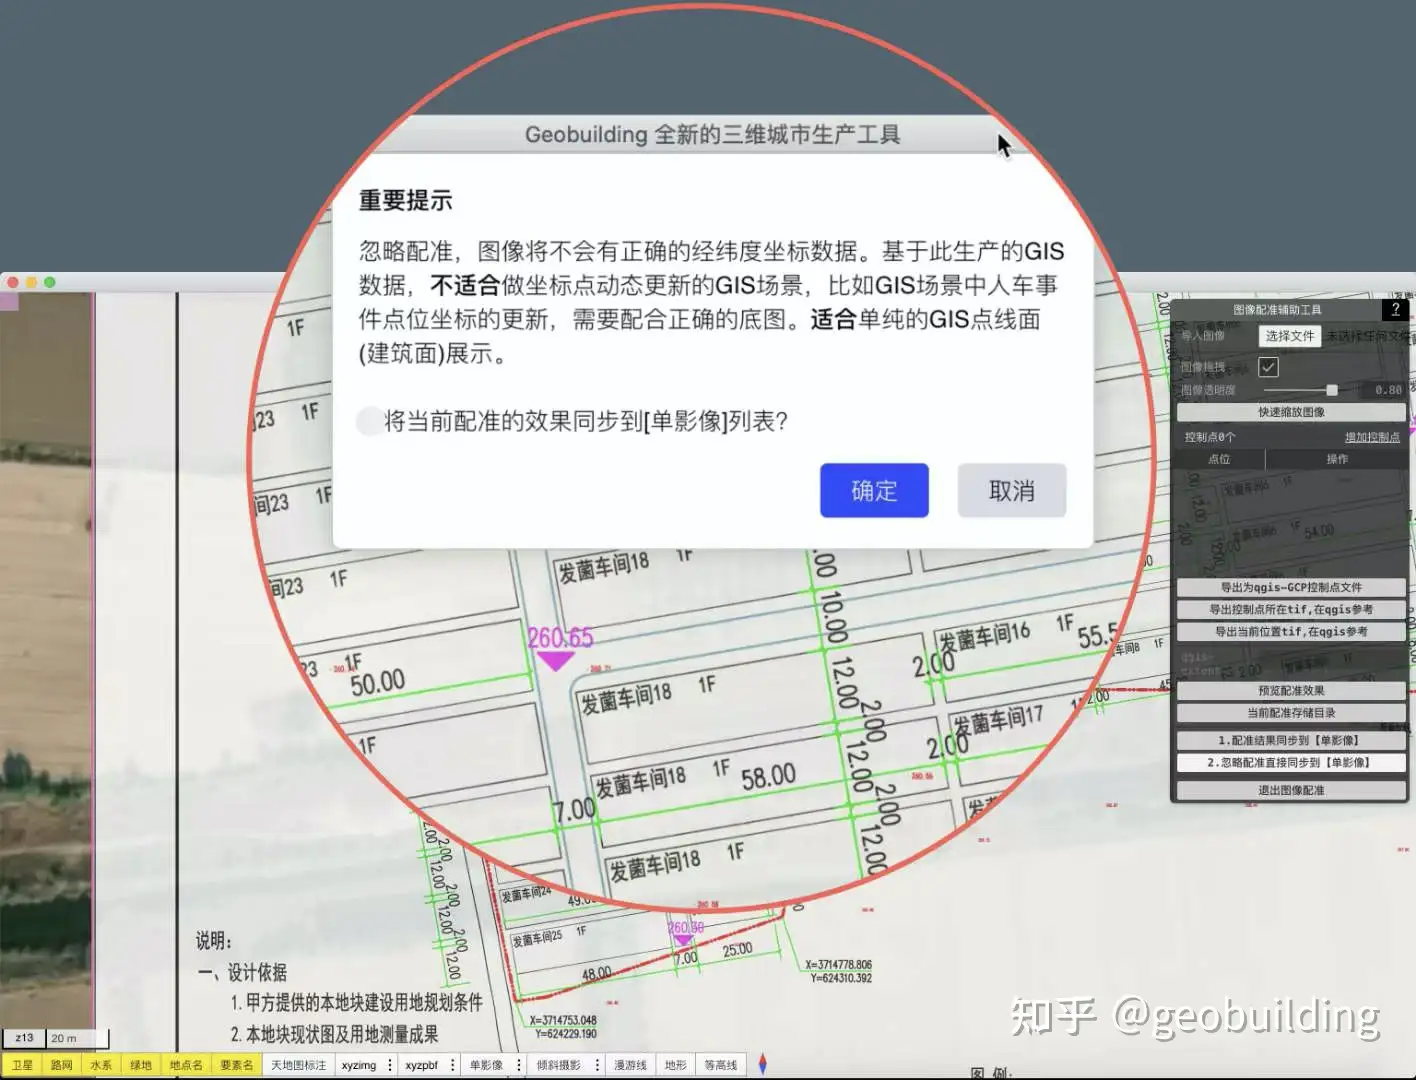The image size is (1416, 1080).
Task: Click 导出控制点所在tif button
Action: click(x=1291, y=609)
